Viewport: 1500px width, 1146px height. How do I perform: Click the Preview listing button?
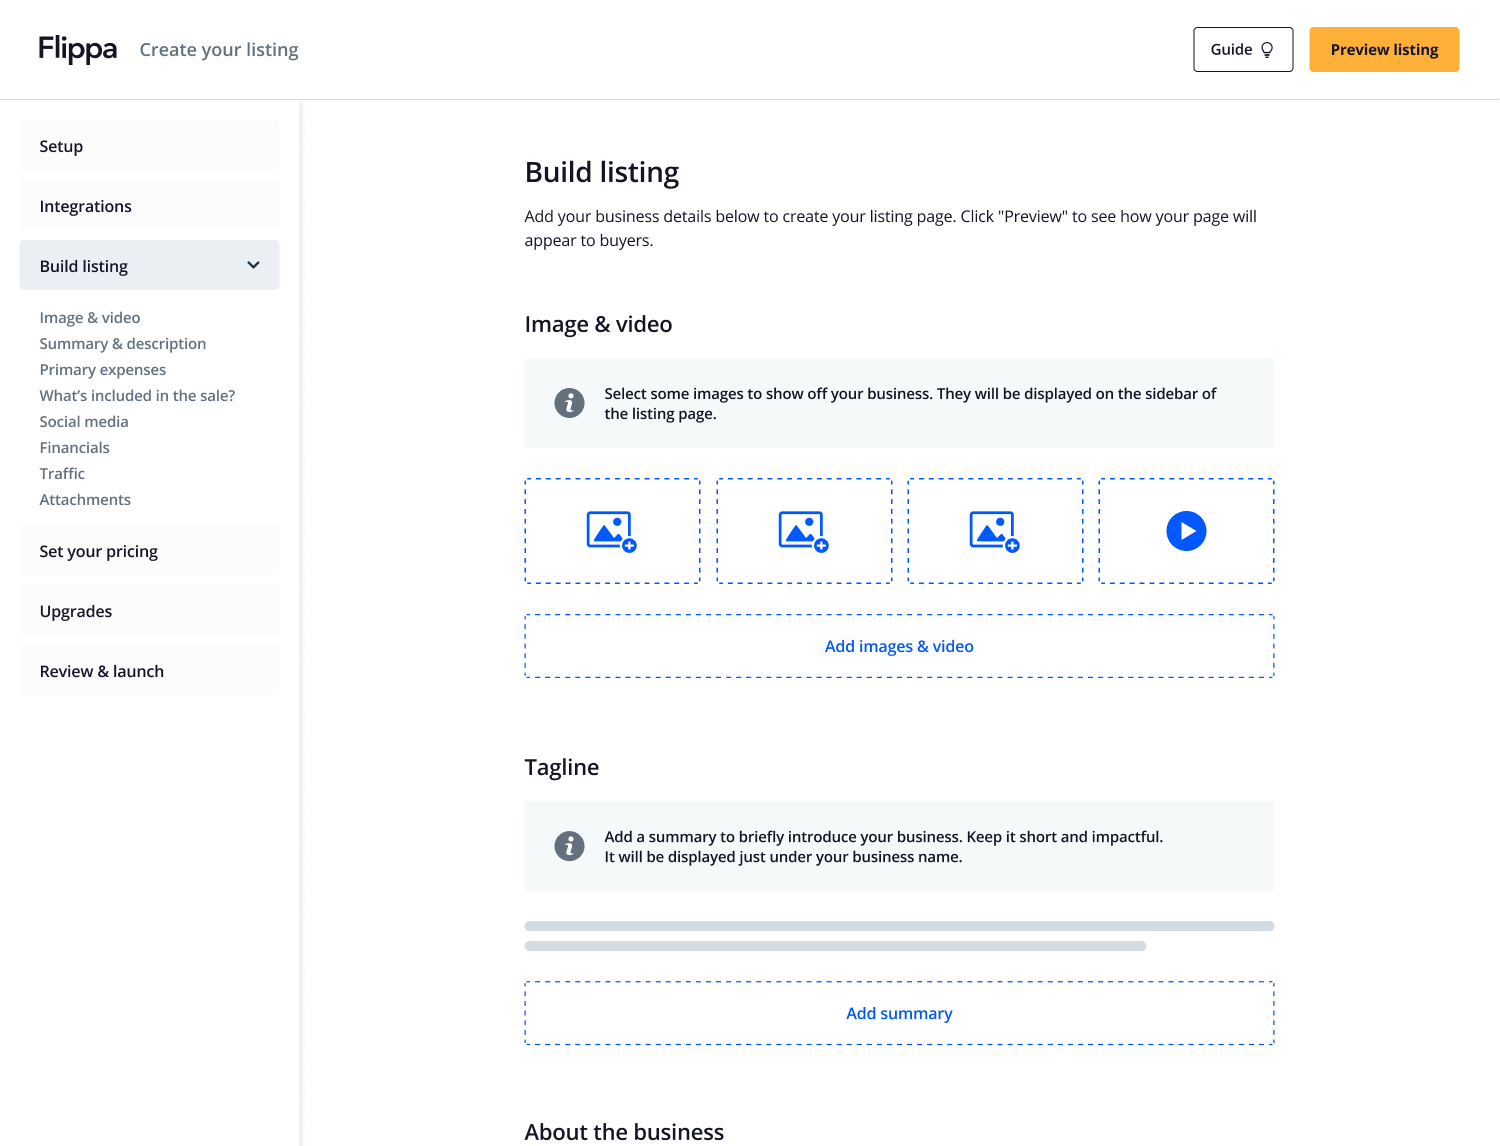point(1384,50)
